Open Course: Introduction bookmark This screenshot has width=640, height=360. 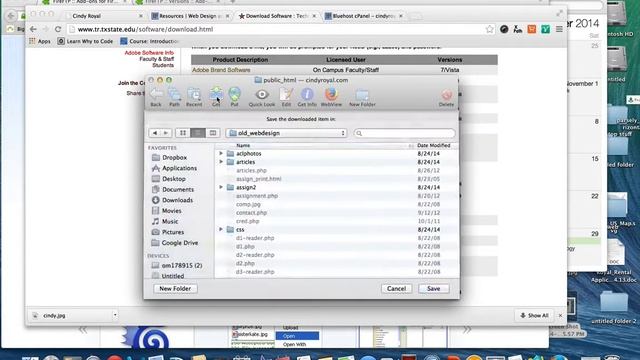149,41
